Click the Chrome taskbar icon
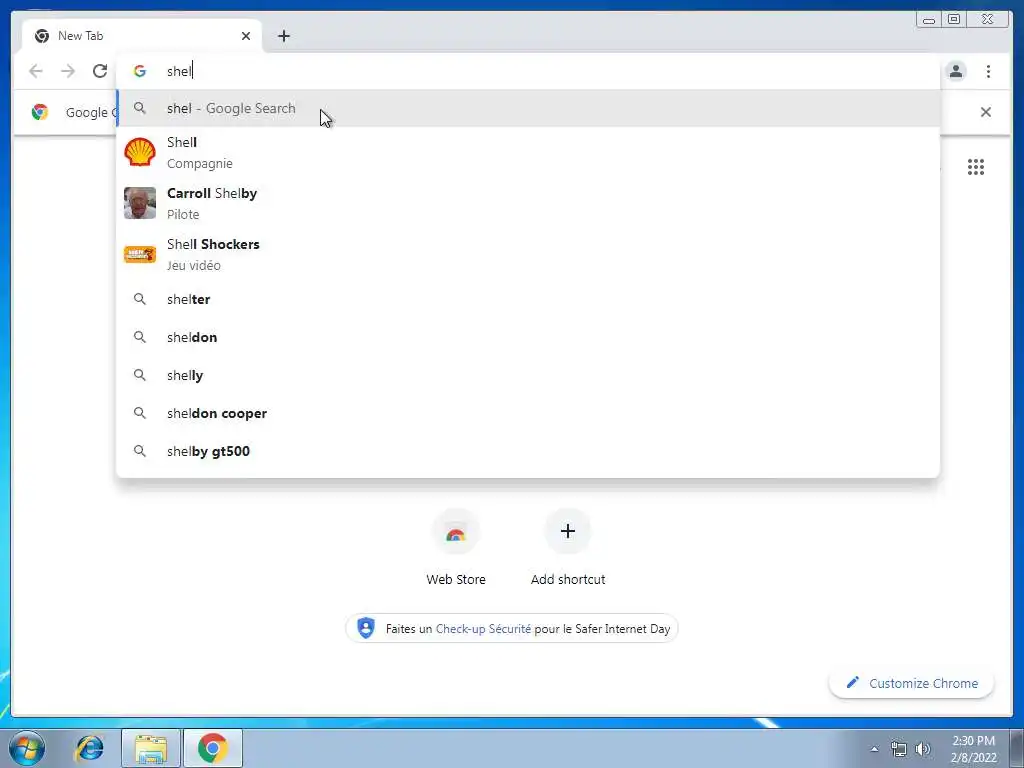The image size is (1024, 768). [x=212, y=748]
